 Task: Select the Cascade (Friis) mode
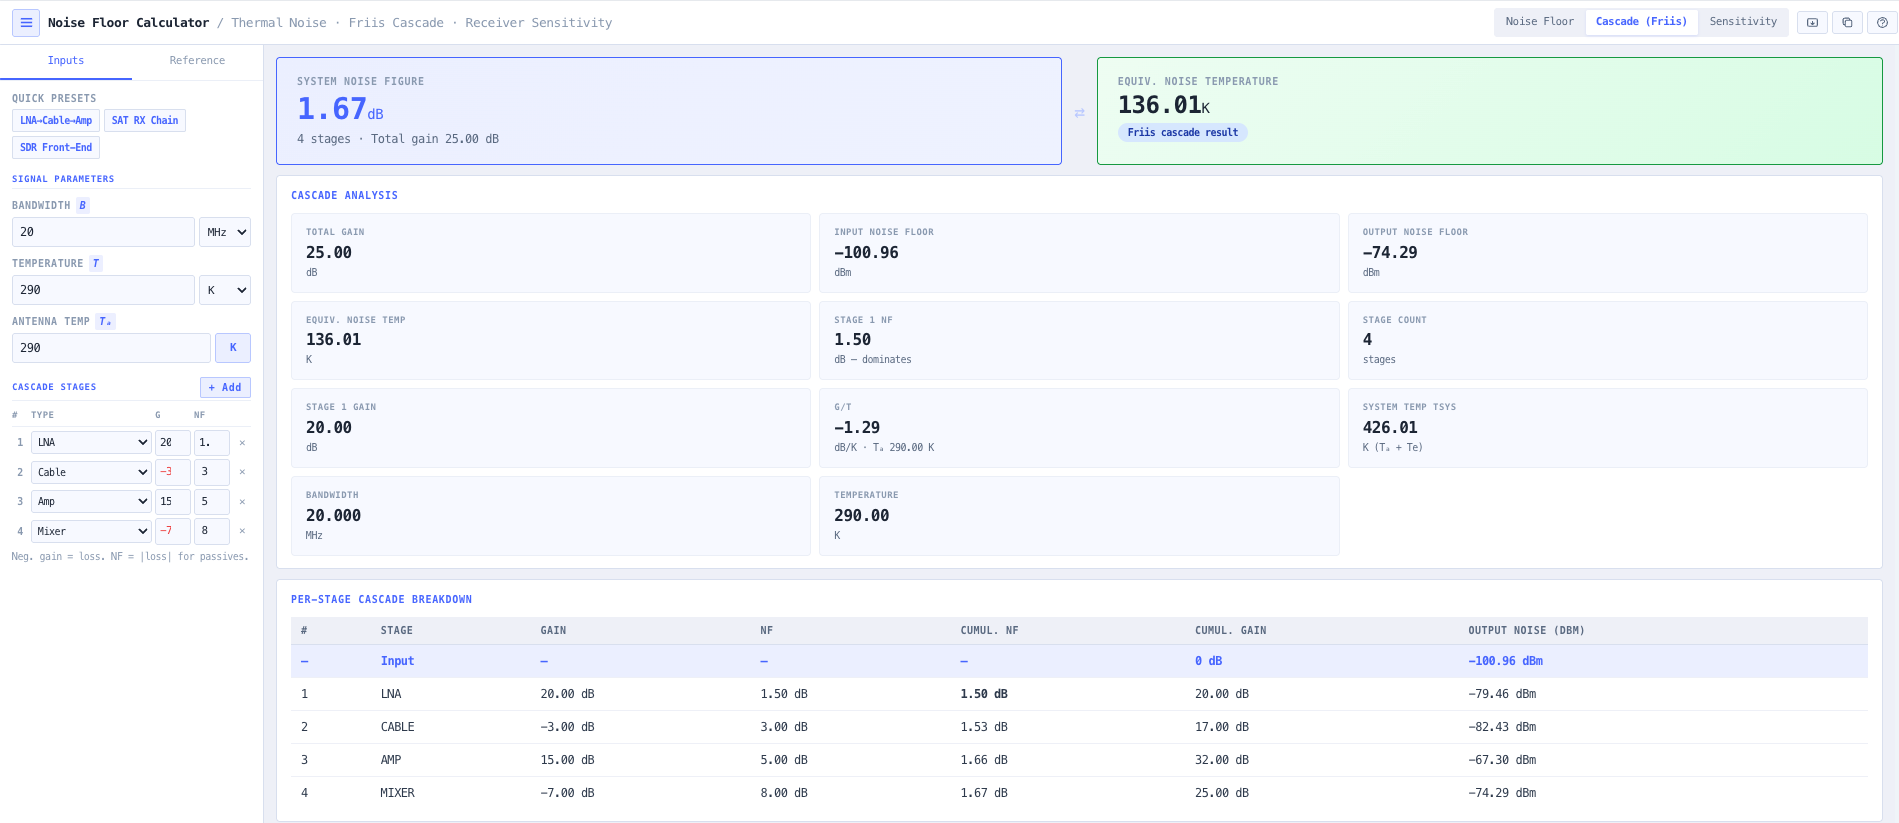pos(1641,22)
